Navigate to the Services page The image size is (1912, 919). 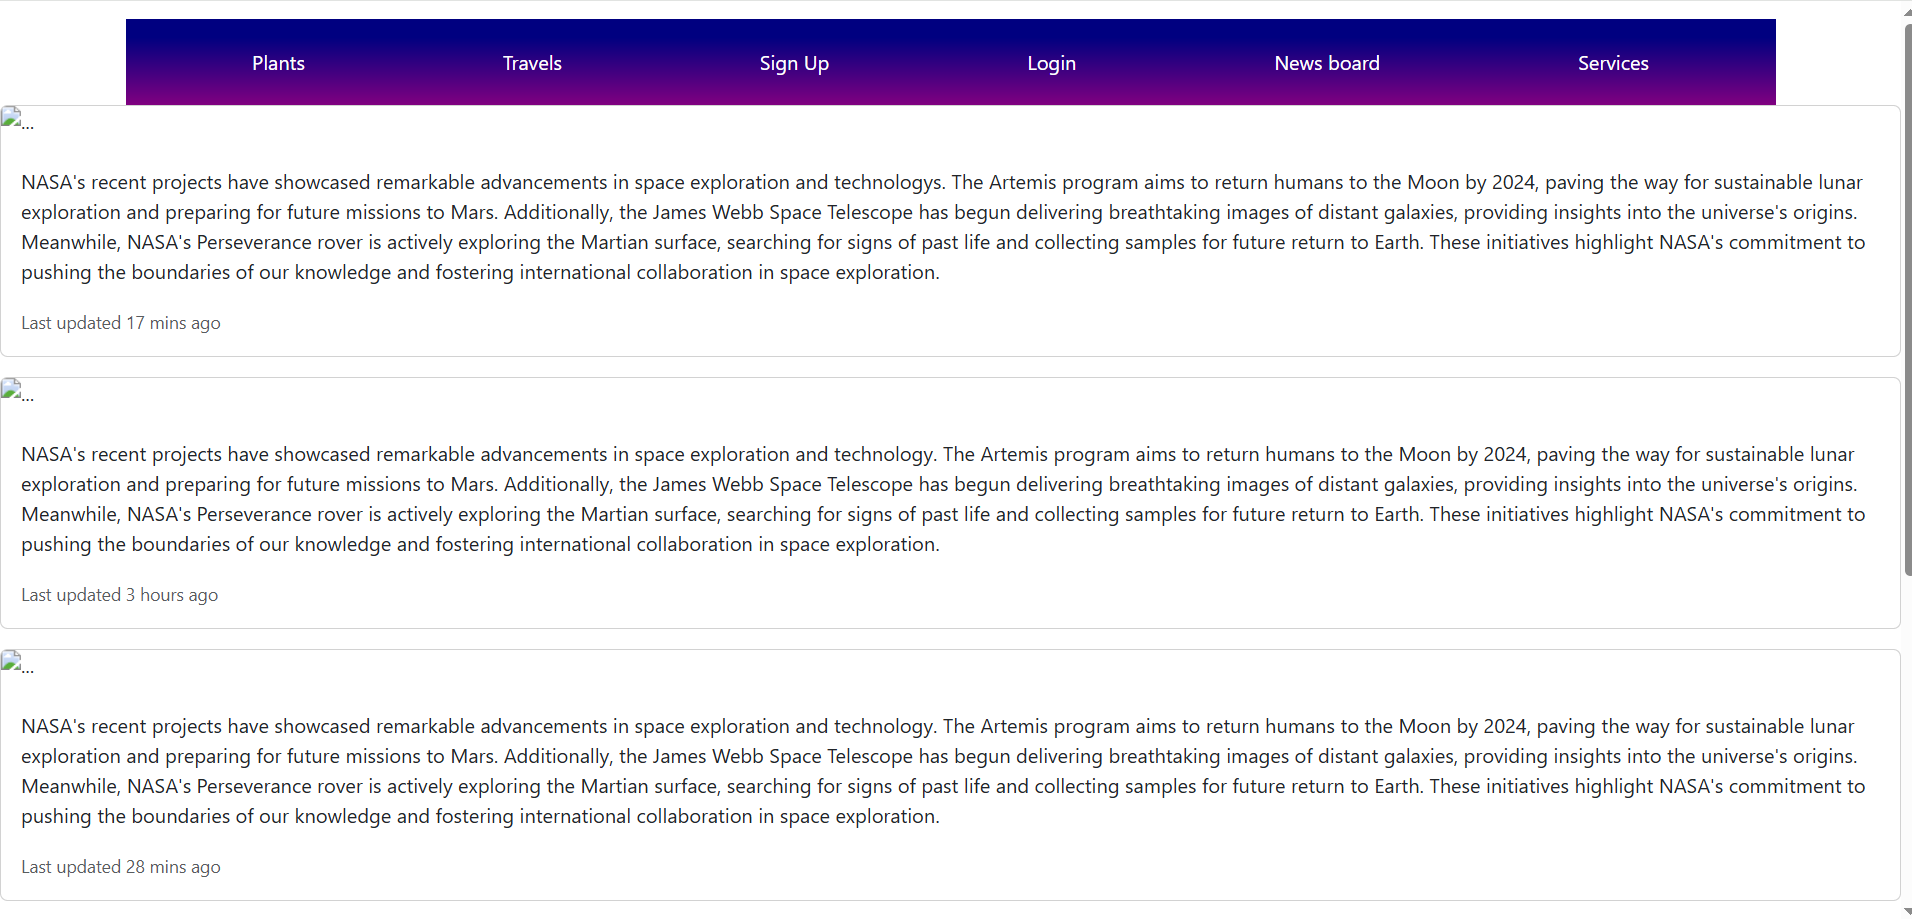point(1613,63)
